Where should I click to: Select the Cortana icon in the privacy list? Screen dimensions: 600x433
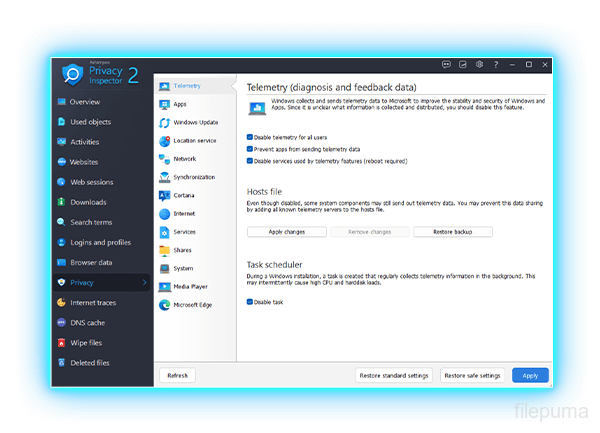coord(164,195)
